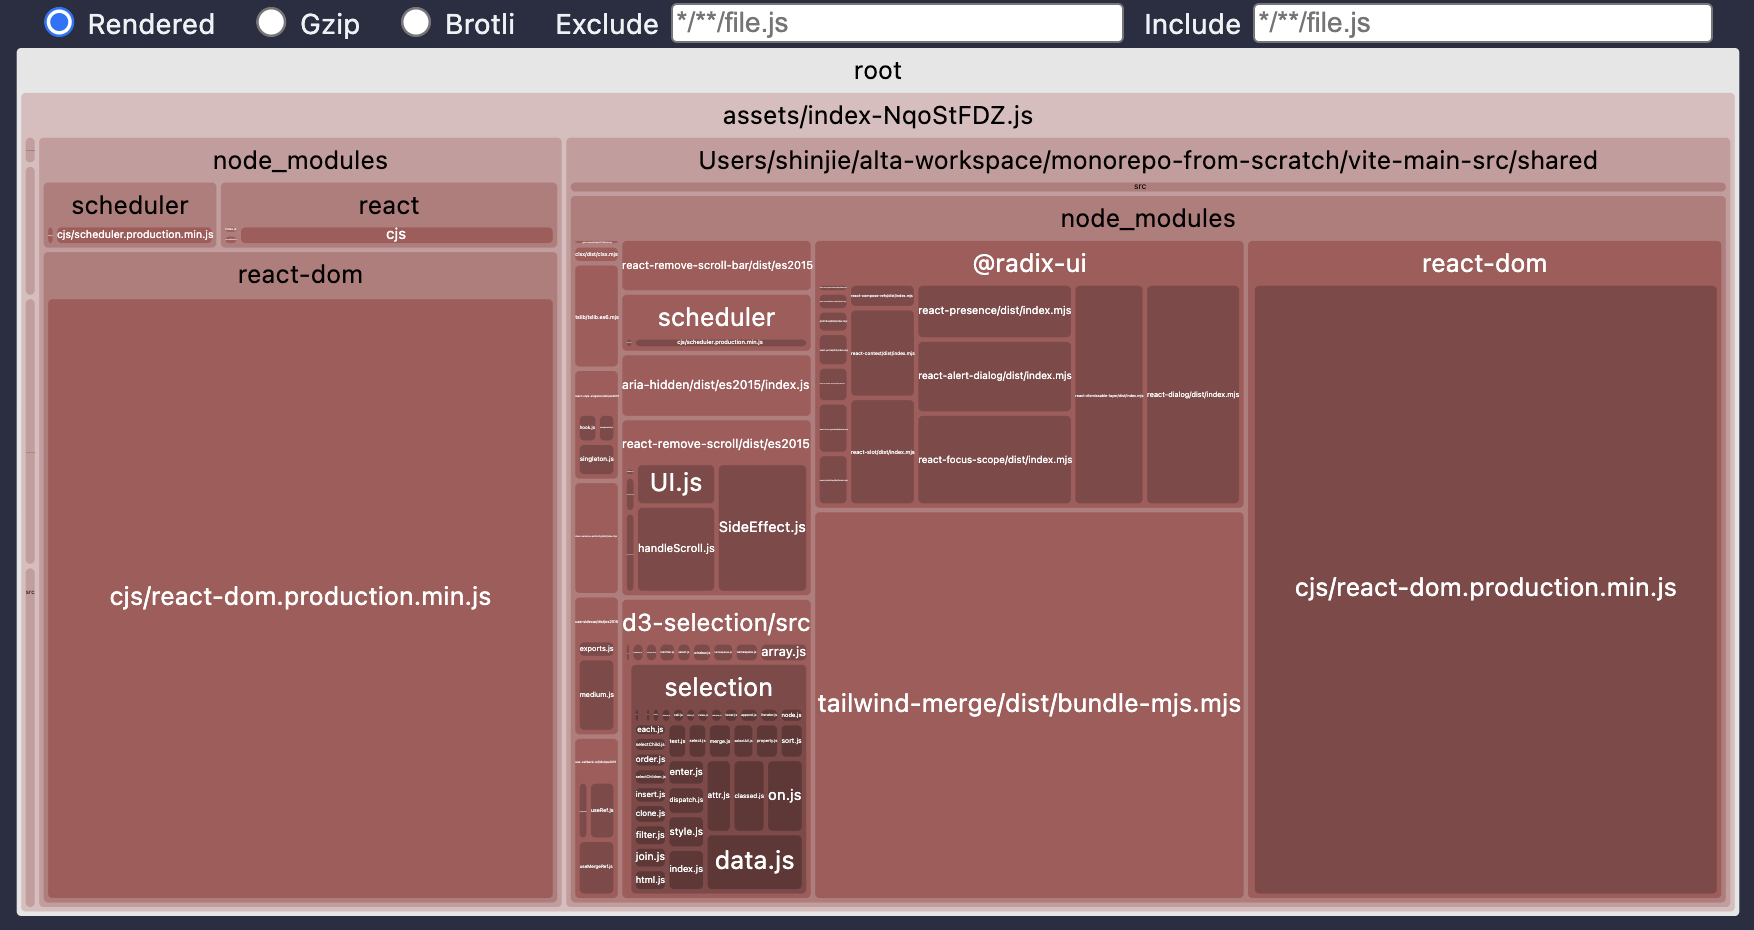Click the react-remove-scroll/dist/es2015 header
The height and width of the screenshot is (930, 1754).
[x=716, y=444]
